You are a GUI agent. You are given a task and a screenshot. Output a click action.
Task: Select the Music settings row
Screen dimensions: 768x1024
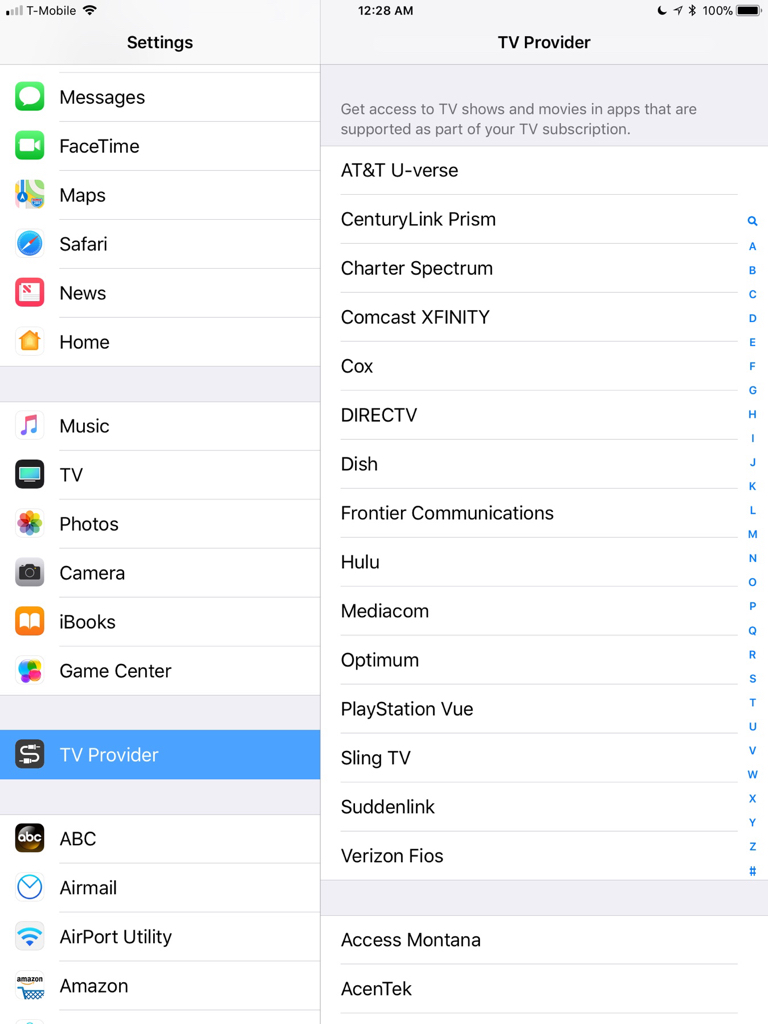(x=160, y=426)
